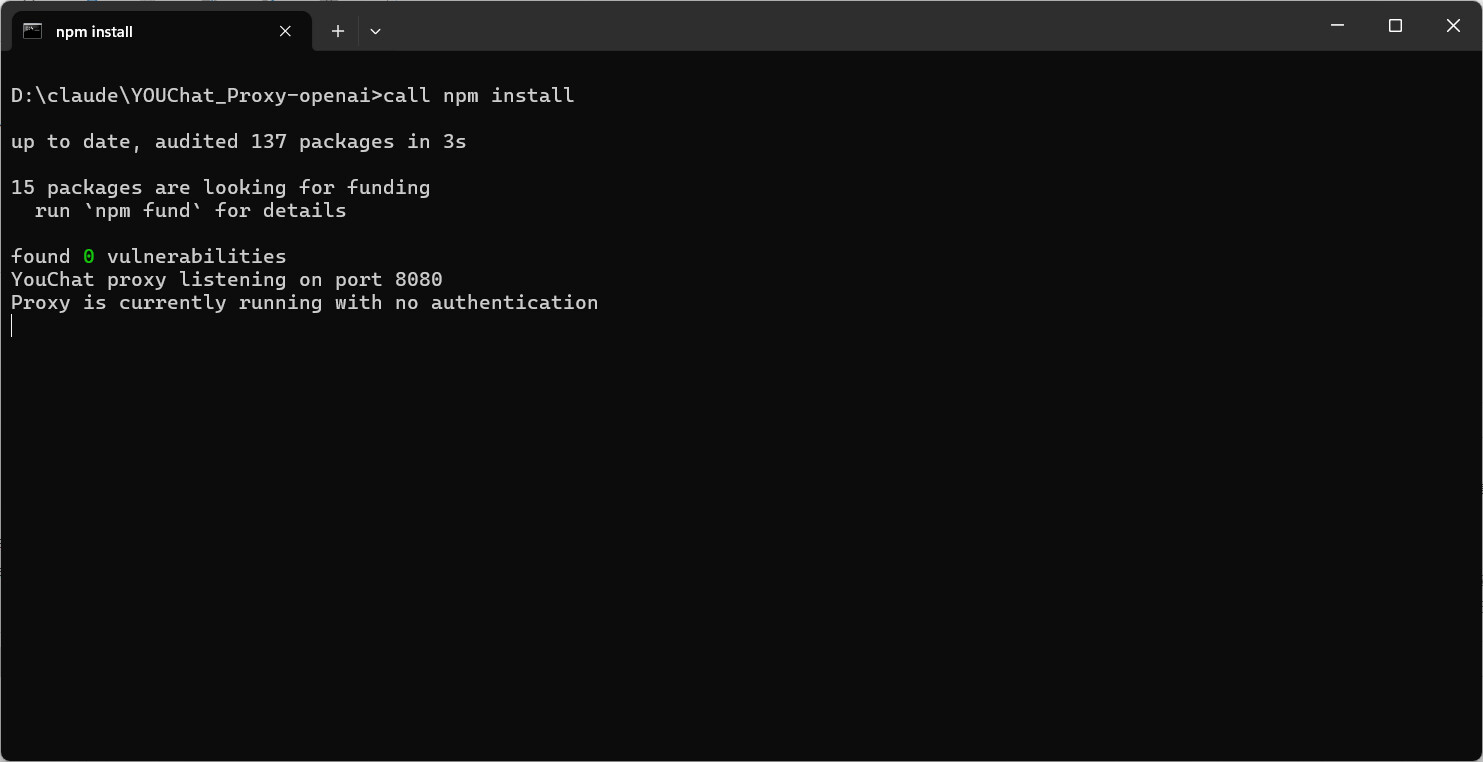1483x762 pixels.
Task: Click the terminal icon on the tab
Action: click(x=33, y=31)
